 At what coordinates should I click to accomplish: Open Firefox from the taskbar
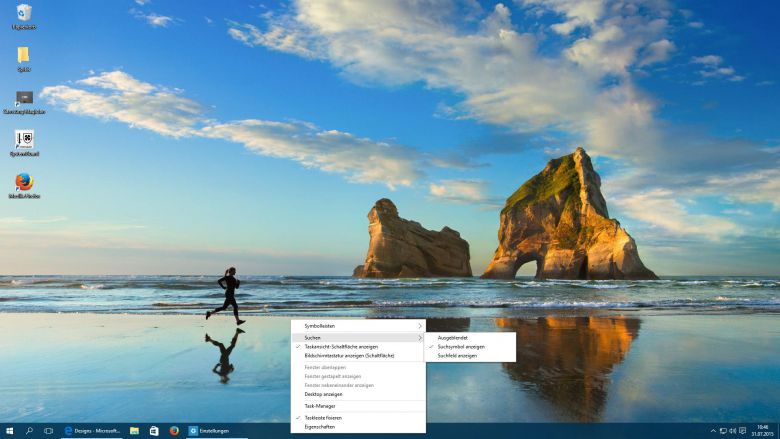click(x=174, y=431)
